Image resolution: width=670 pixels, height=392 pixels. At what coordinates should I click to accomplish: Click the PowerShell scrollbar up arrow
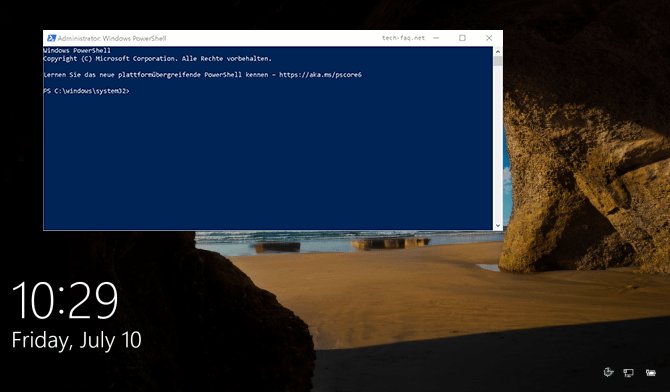[497, 51]
